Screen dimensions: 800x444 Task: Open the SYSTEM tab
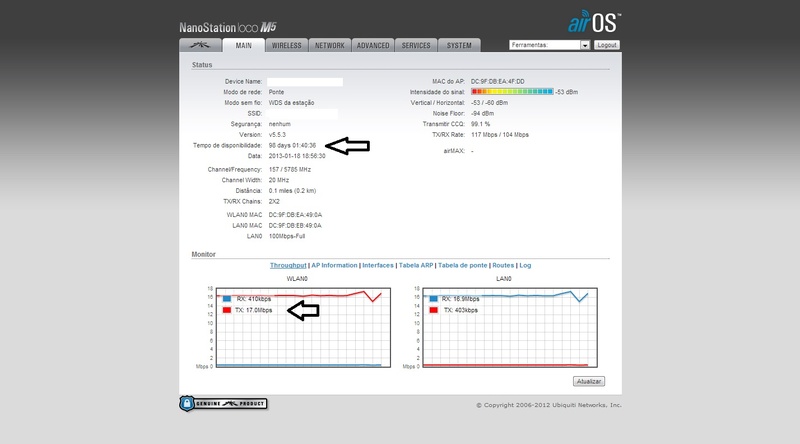pos(459,45)
